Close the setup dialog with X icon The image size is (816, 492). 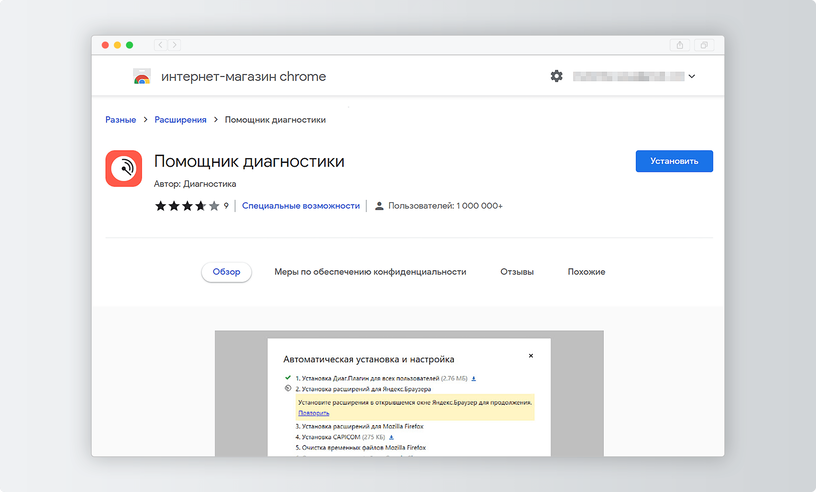(x=531, y=356)
